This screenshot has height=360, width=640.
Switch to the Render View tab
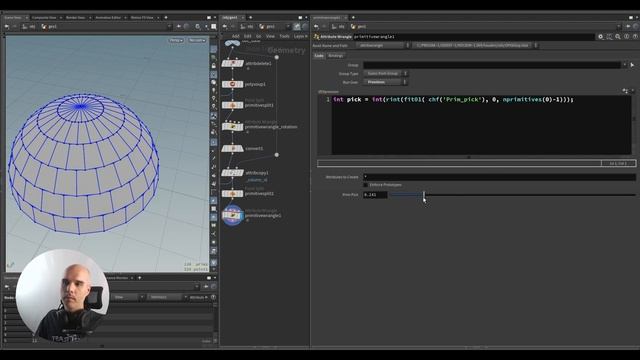76,18
